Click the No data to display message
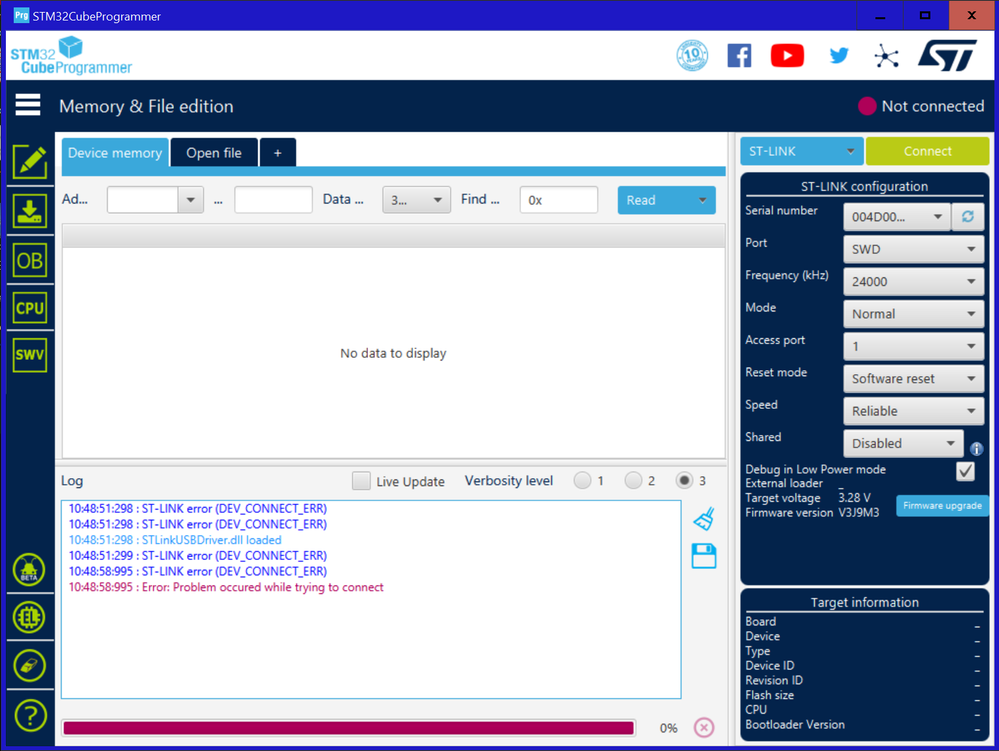Image resolution: width=999 pixels, height=751 pixels. [393, 354]
